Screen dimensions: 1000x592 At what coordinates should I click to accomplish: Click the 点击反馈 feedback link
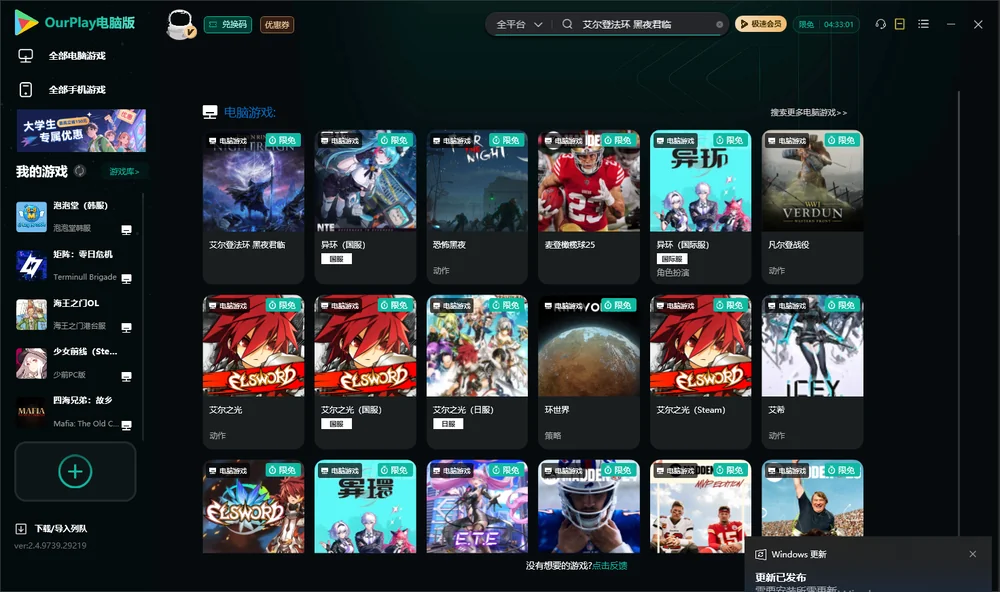click(x=610, y=565)
